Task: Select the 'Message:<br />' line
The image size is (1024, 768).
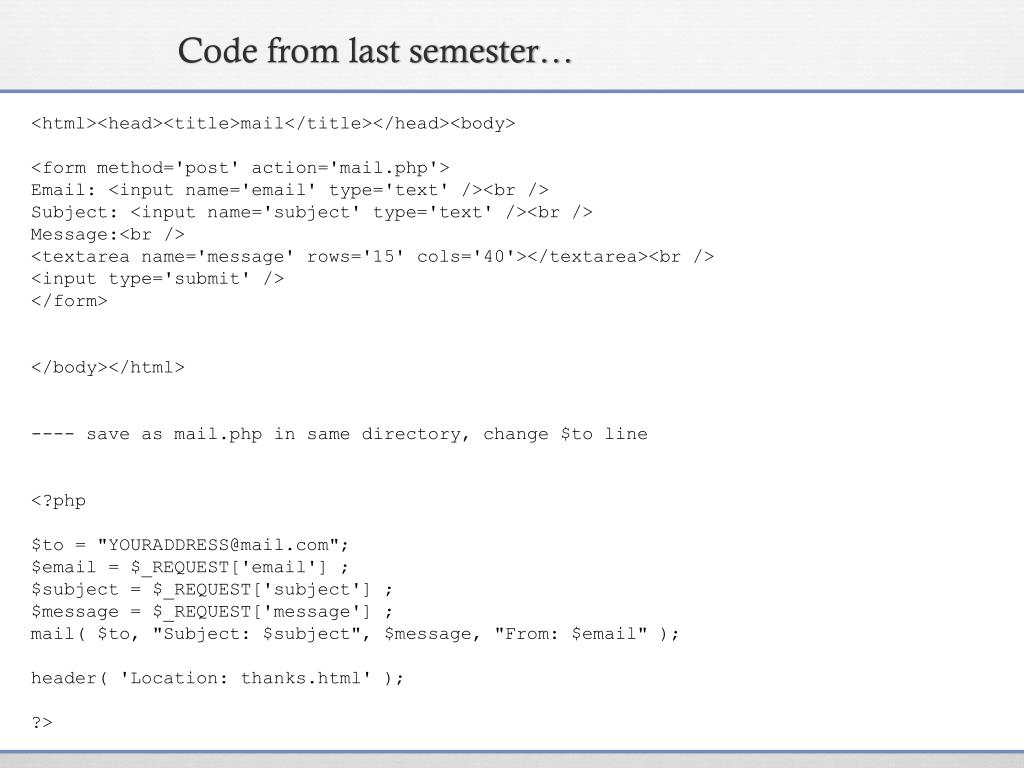Action: tap(108, 234)
